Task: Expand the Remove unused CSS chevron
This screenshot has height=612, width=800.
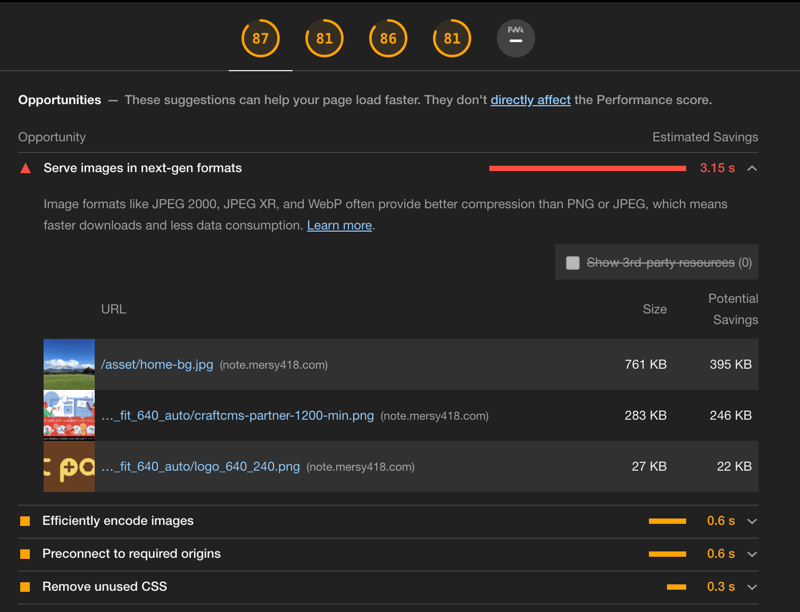Action: pos(752,587)
